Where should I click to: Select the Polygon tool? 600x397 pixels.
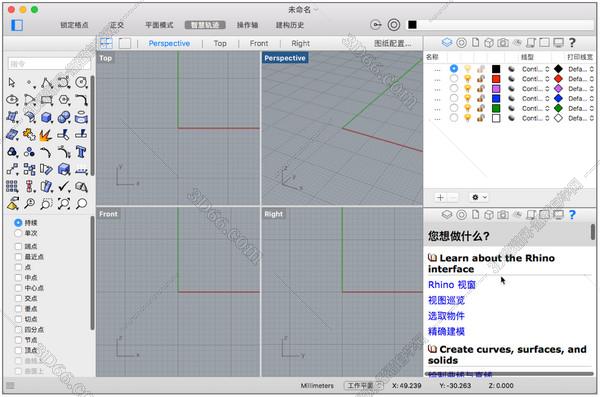64,100
